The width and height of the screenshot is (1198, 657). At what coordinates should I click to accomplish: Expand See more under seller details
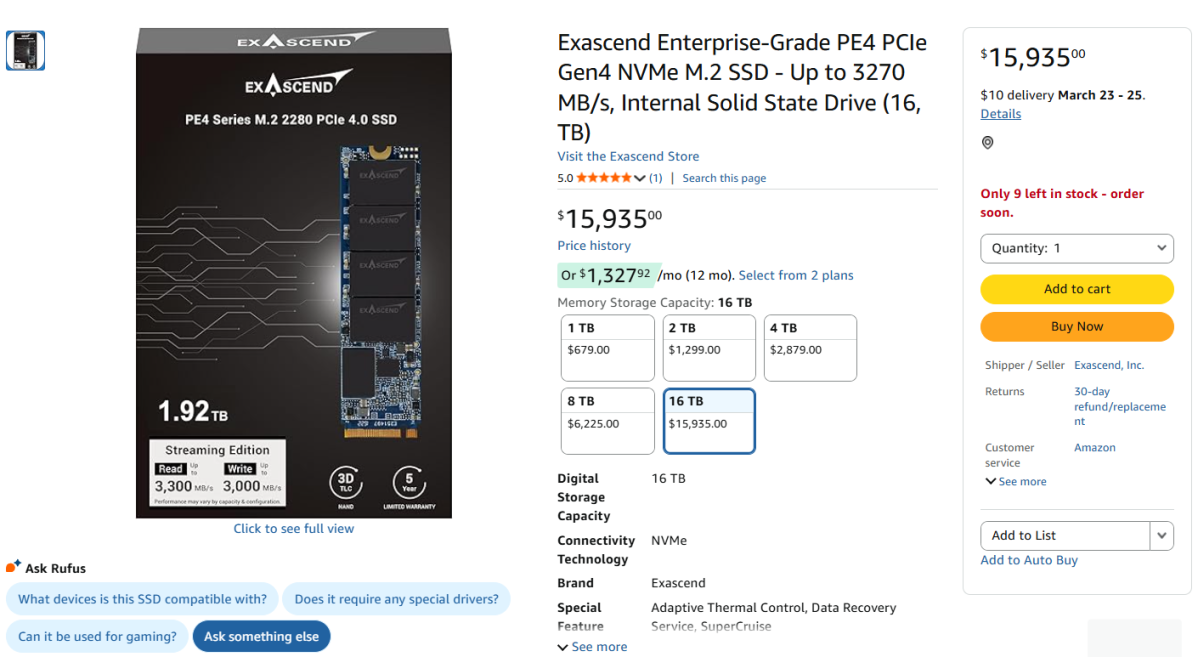[x=1016, y=482]
